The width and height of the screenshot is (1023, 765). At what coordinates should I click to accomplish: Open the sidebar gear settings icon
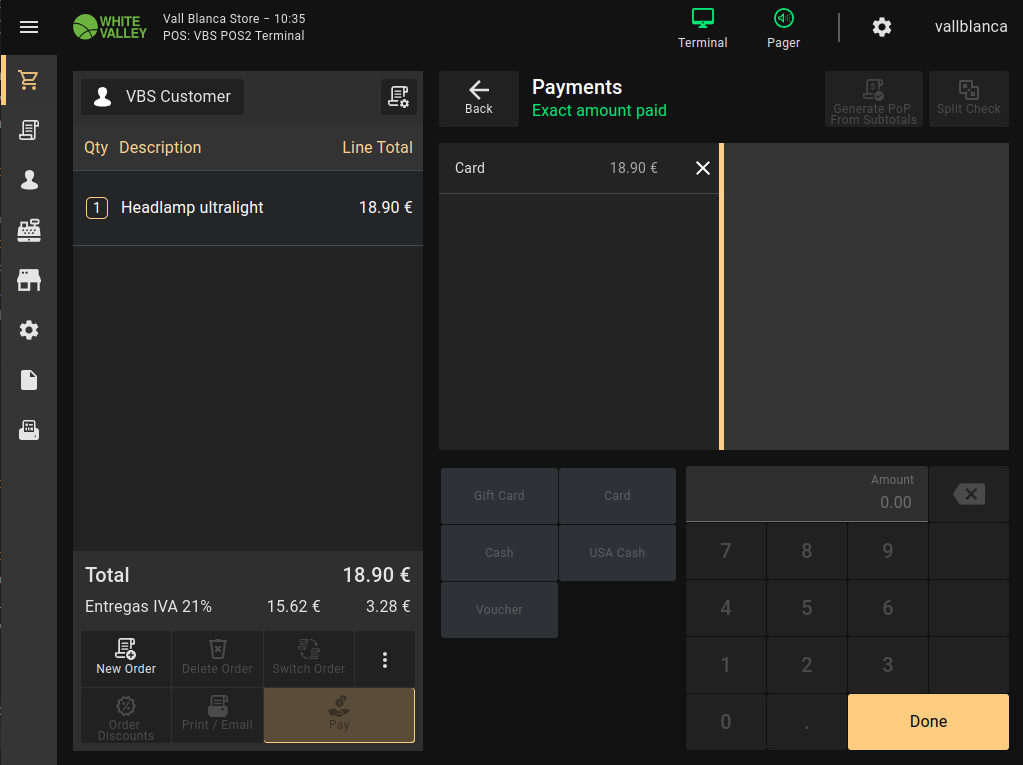[29, 330]
